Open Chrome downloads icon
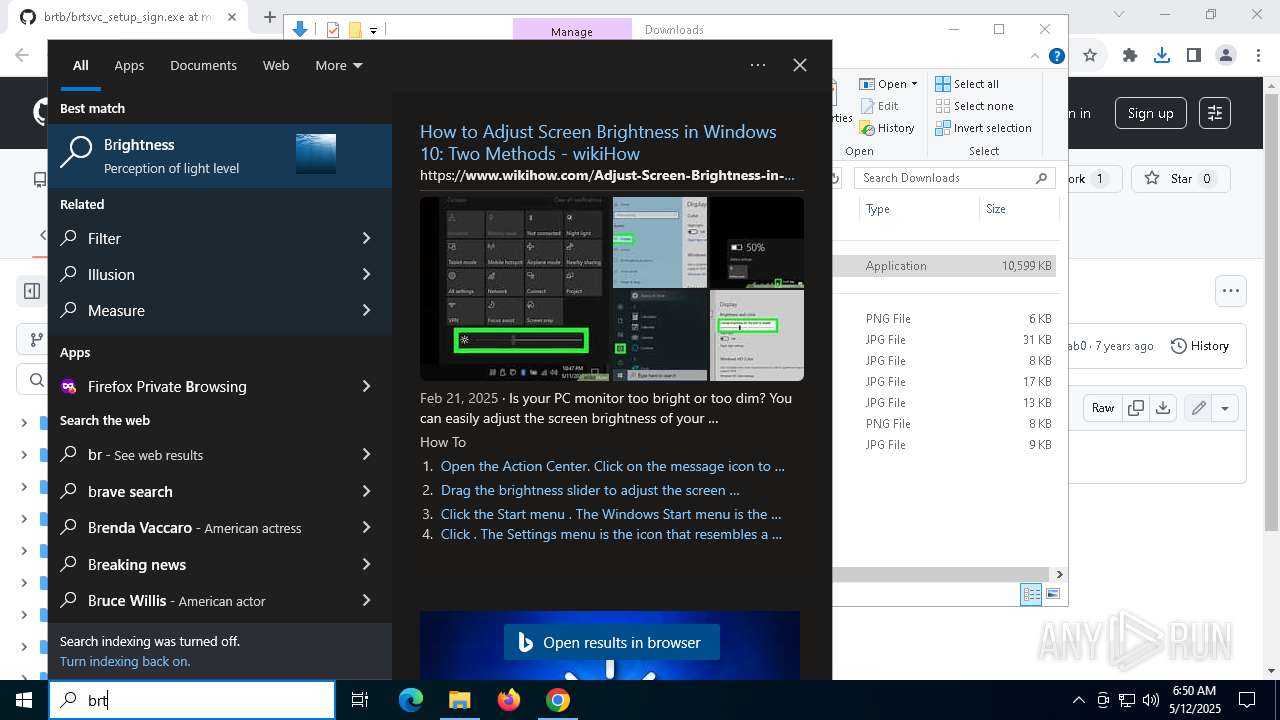Viewport: 1280px width, 720px height. tap(1162, 56)
